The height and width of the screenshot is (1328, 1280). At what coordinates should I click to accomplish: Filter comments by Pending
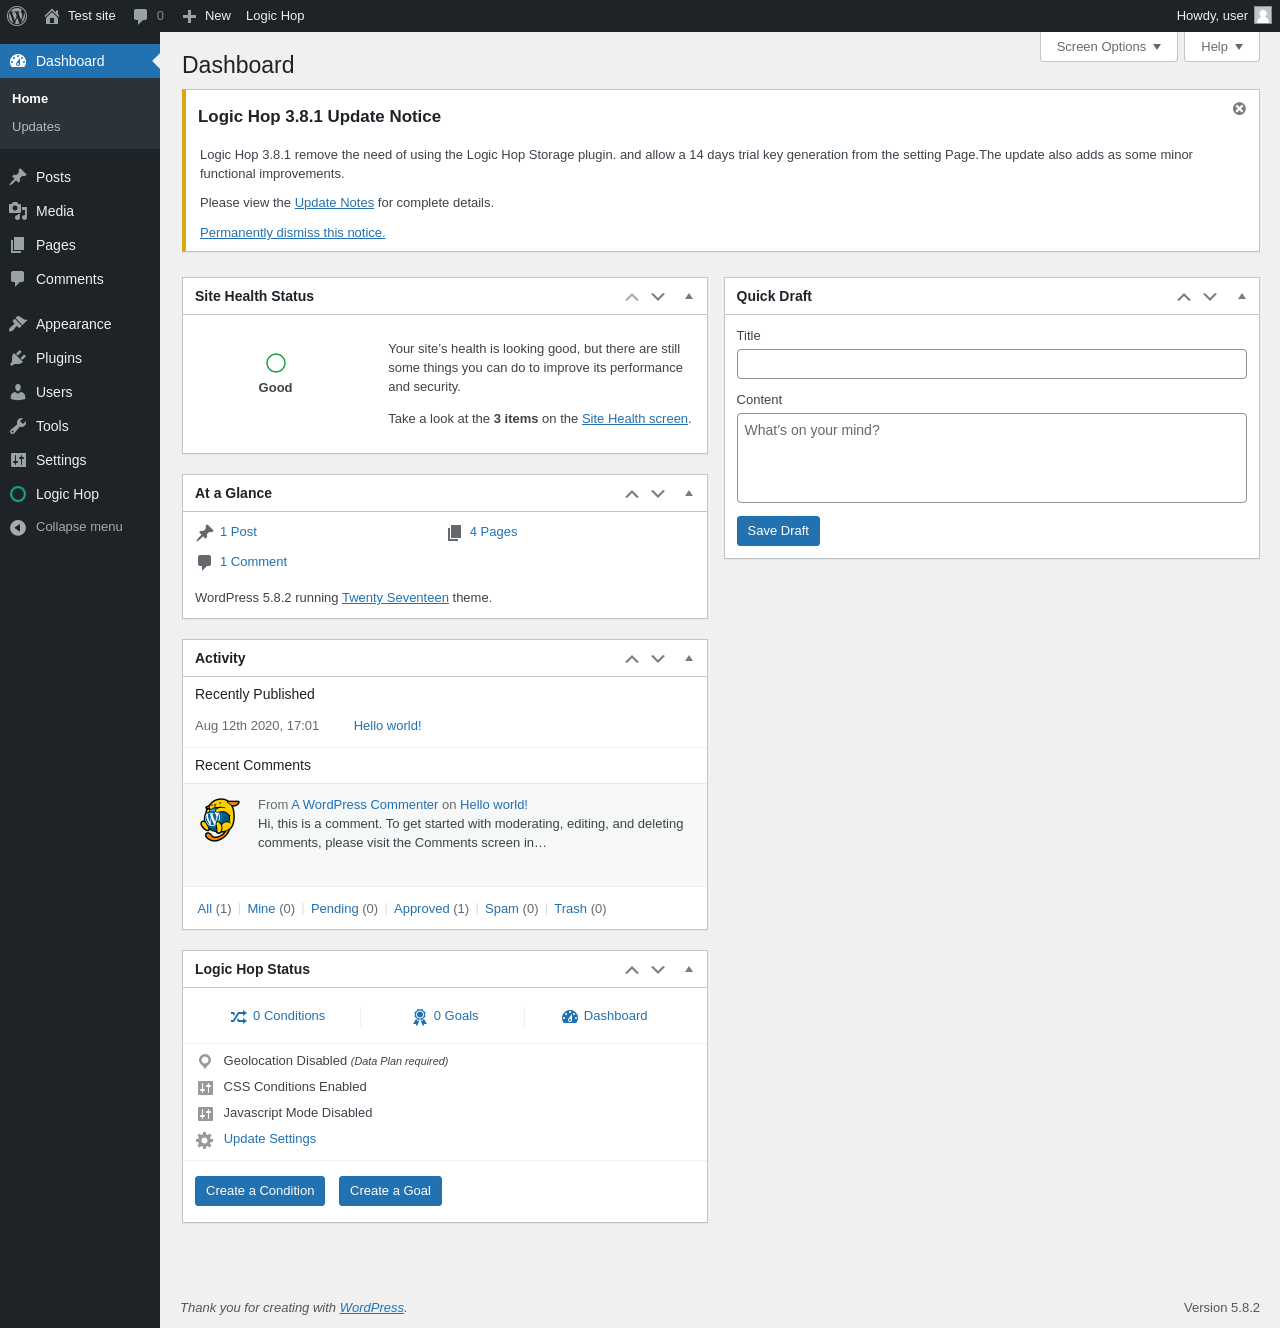pos(335,909)
